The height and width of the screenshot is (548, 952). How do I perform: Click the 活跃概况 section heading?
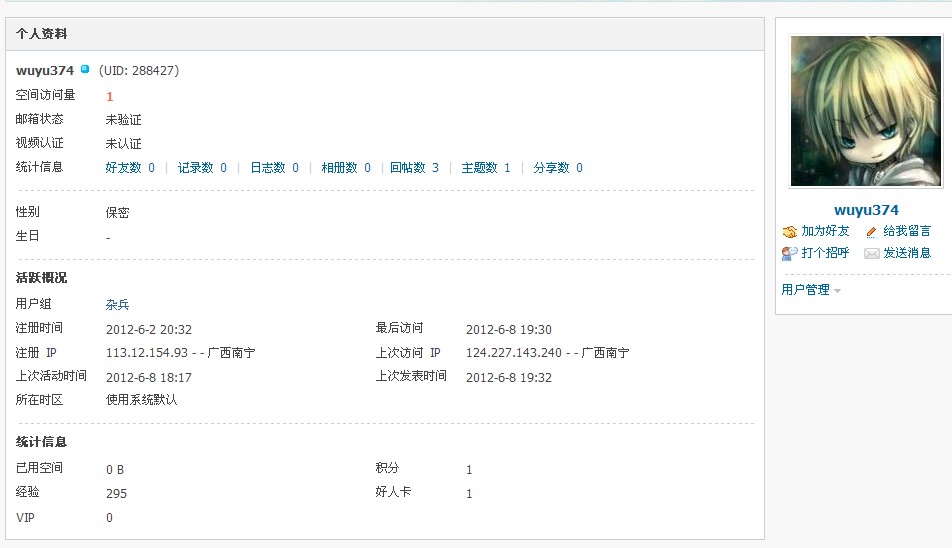pos(41,278)
